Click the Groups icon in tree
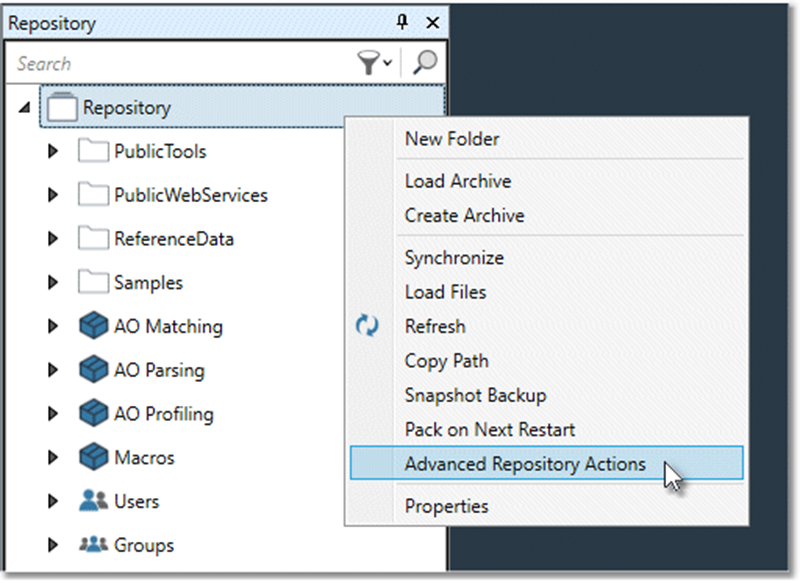The height and width of the screenshot is (583, 800). [92, 546]
